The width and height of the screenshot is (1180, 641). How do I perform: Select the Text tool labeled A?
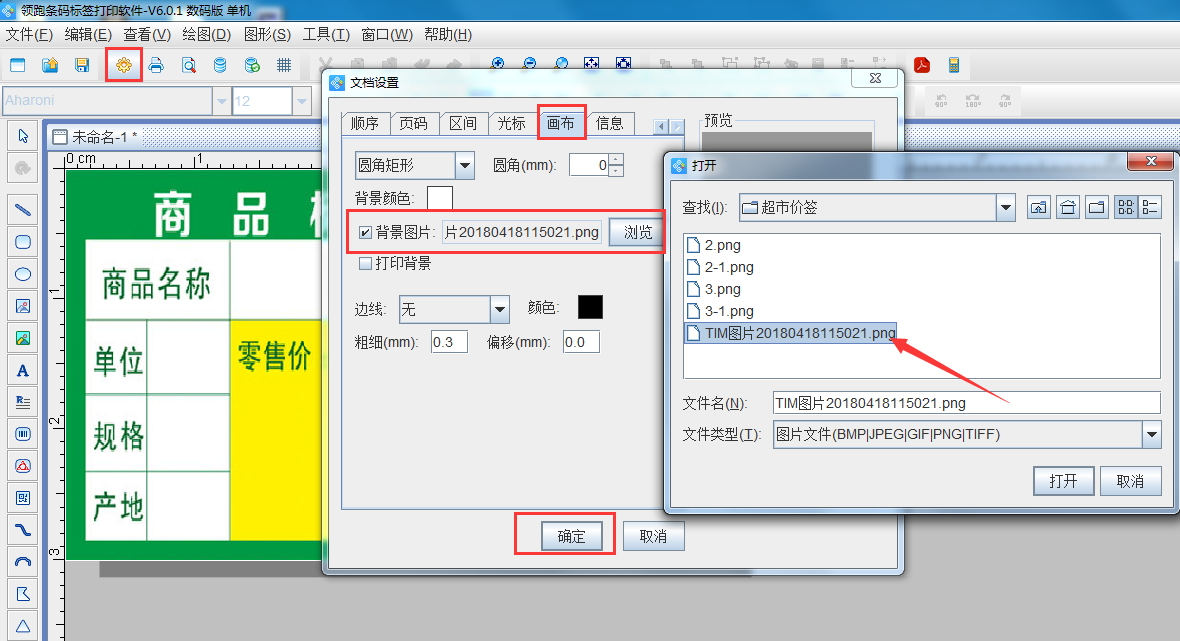point(22,370)
